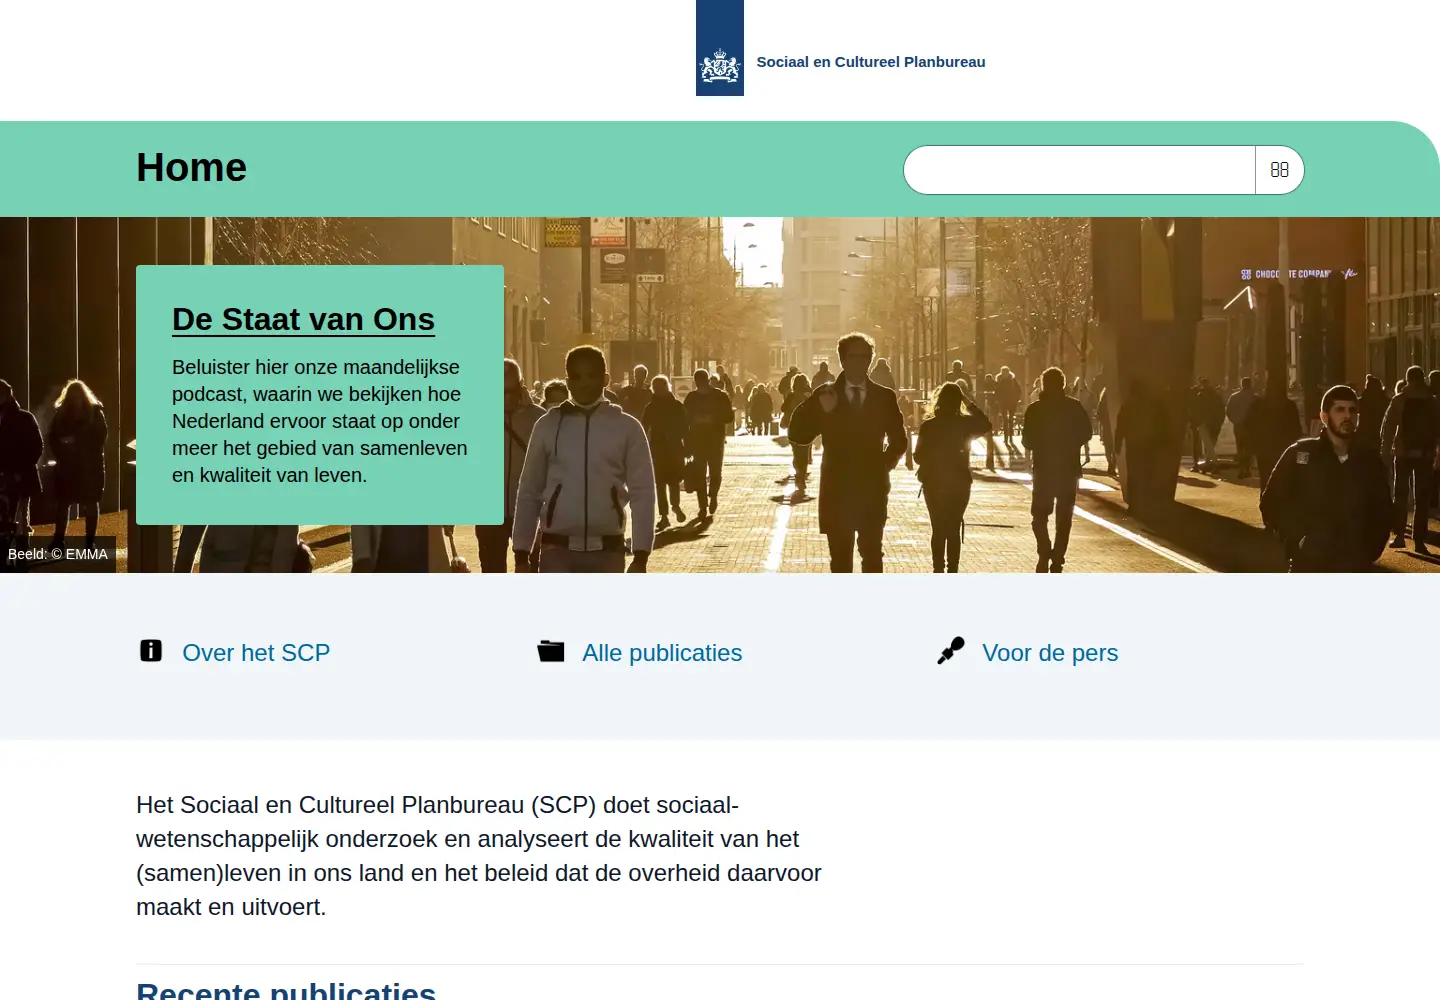1440x1000 pixels.
Task: Click the intro paragraph about Het Sociaal en Cultureel Planbureau
Action: [x=479, y=856]
